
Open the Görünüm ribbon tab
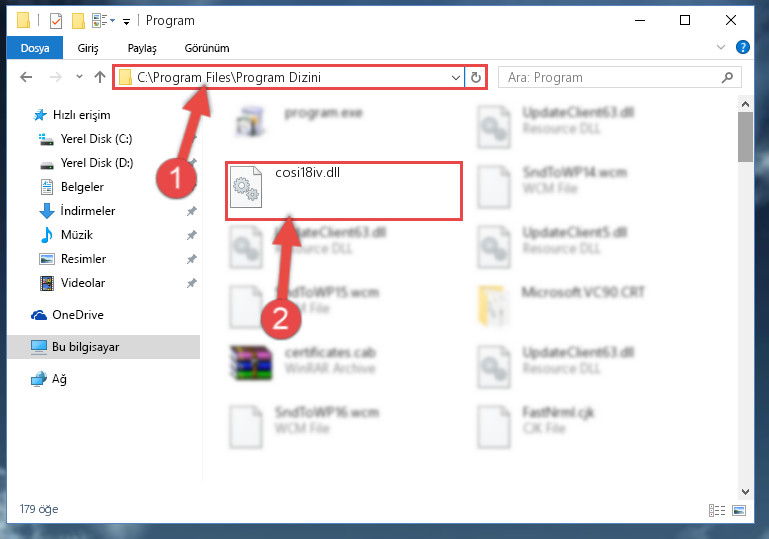click(206, 48)
